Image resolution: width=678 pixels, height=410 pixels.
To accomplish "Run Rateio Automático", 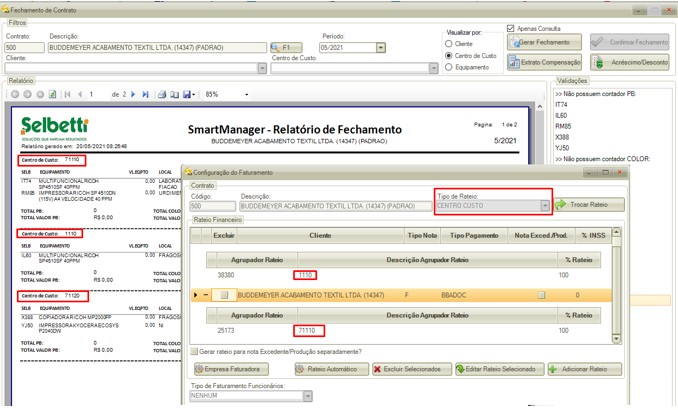I will pos(332,369).
